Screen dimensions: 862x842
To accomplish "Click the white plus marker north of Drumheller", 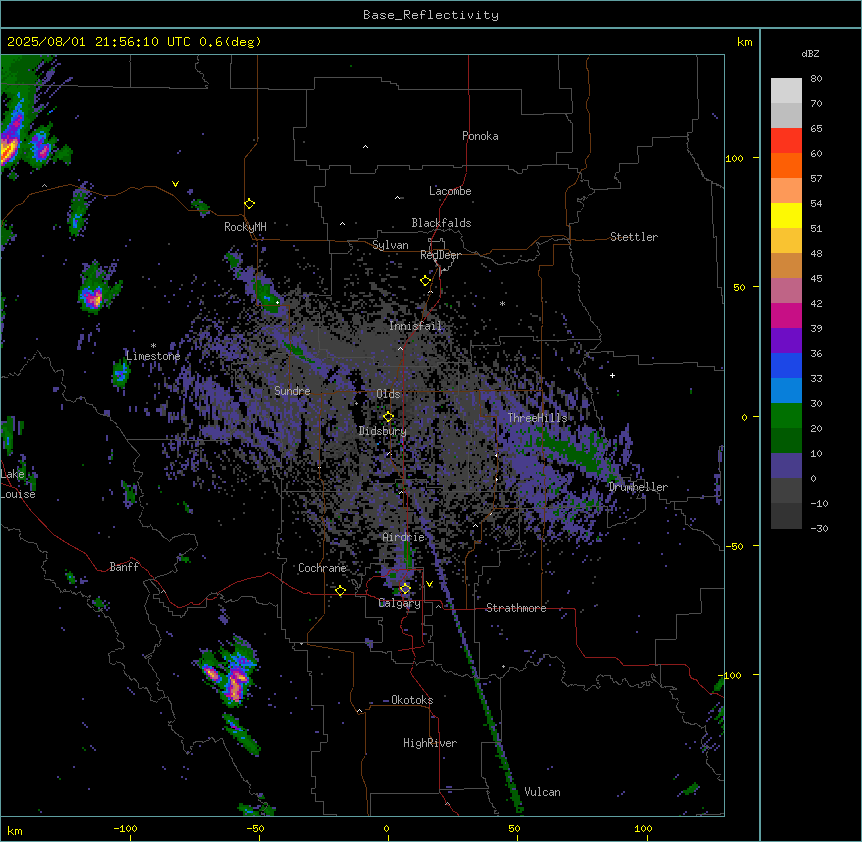I will 612,375.
